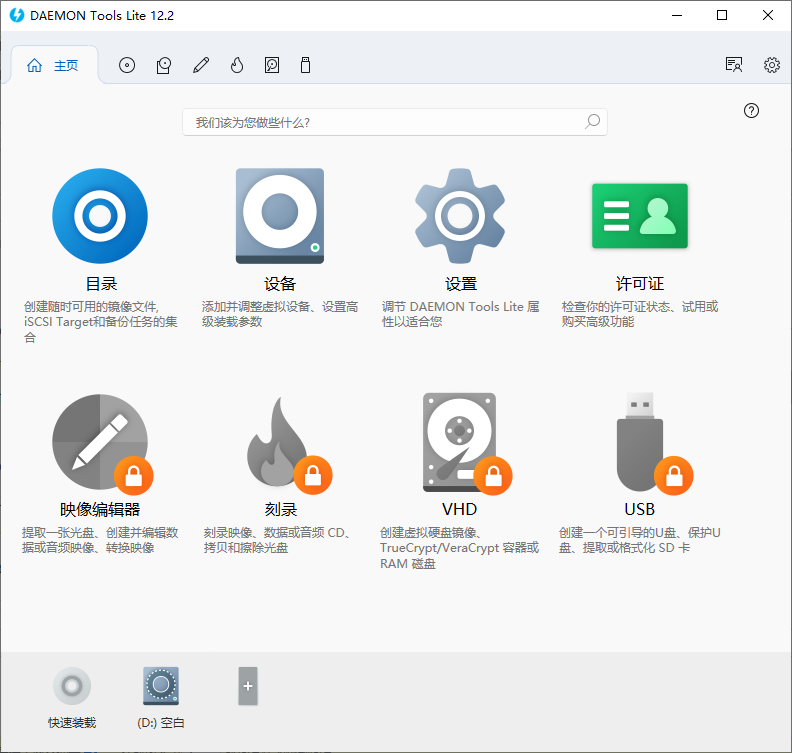Click the help question mark icon
792x753 pixels.
(x=751, y=111)
